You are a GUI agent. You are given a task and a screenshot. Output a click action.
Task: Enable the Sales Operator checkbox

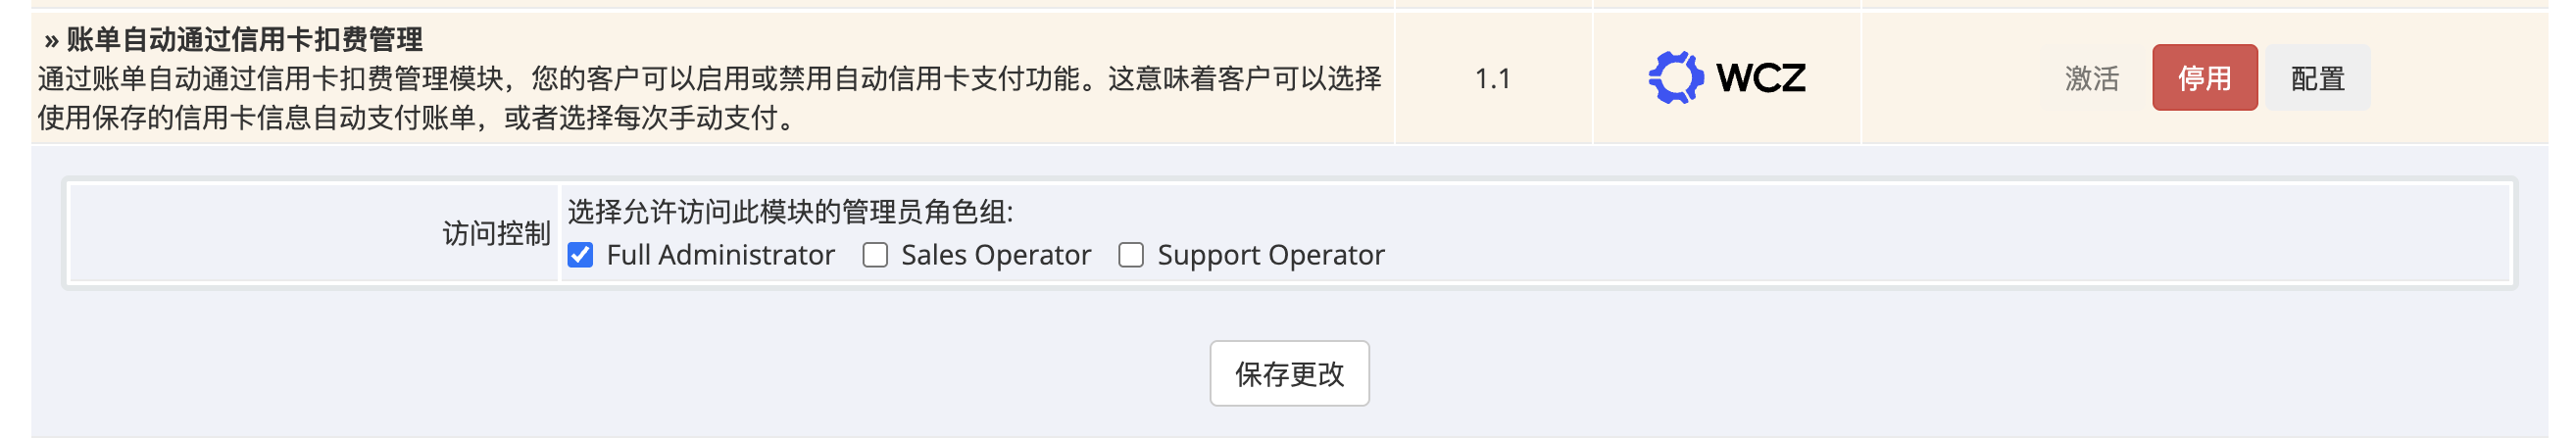point(875,255)
